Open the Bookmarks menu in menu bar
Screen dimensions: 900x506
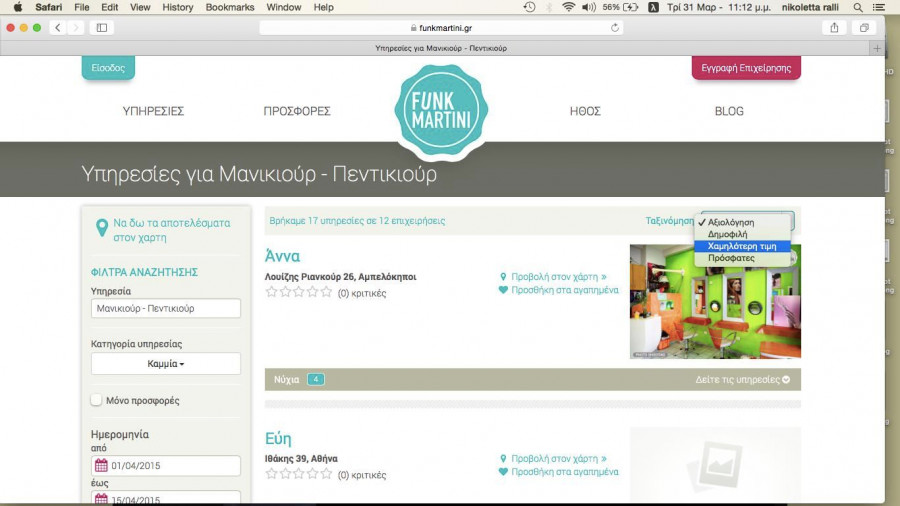click(x=230, y=7)
